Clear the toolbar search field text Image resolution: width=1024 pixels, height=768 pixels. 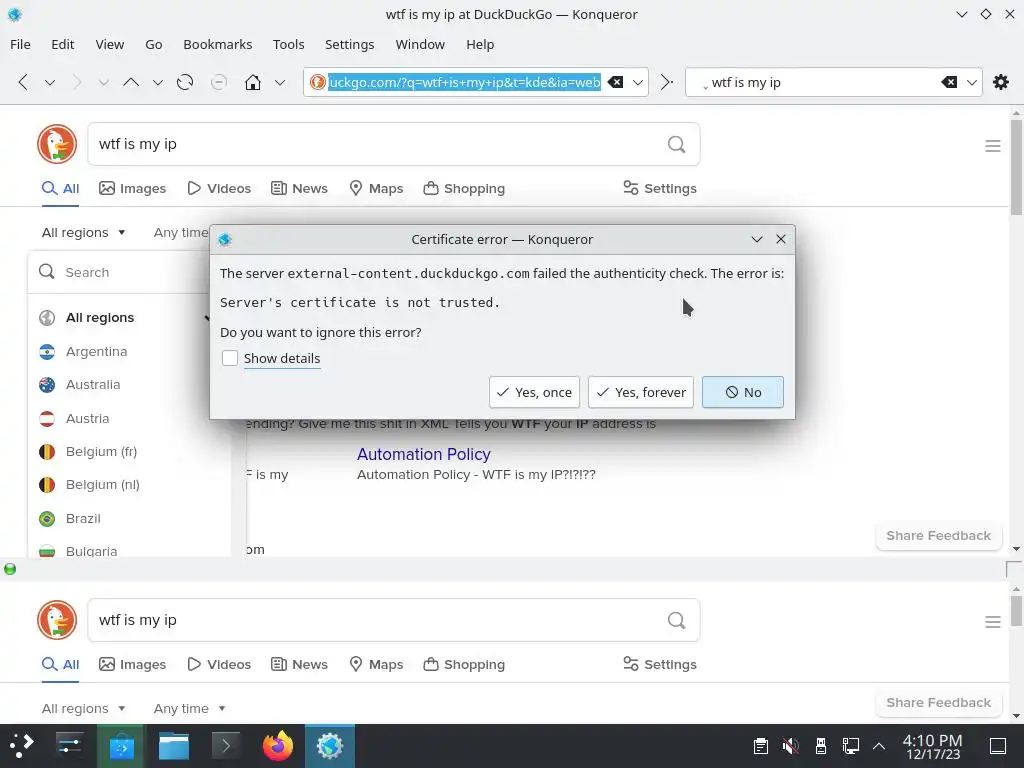[x=949, y=82]
